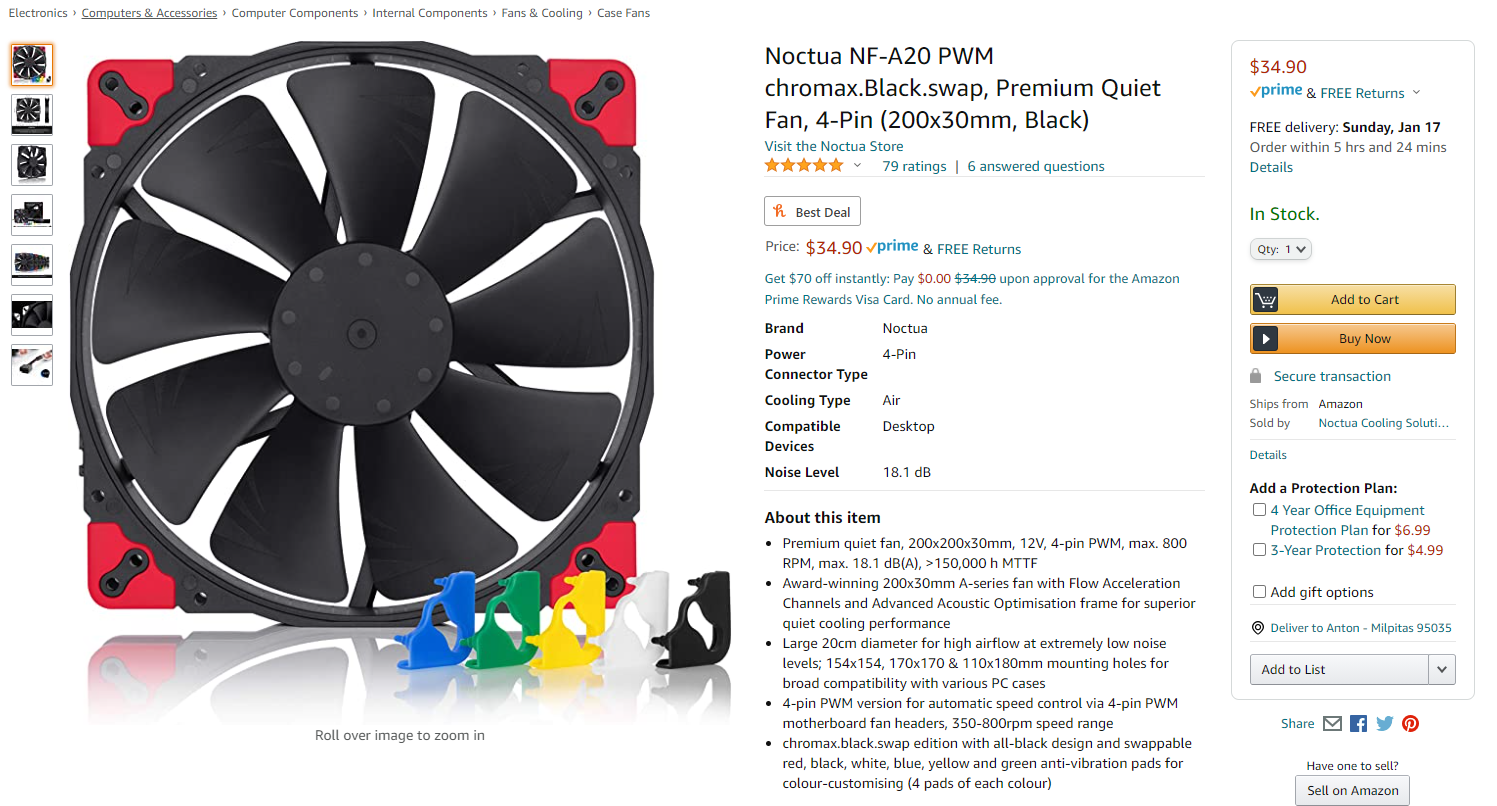Screen dimensions: 1497x806
Task: Share the product via email icon
Action: (1332, 723)
